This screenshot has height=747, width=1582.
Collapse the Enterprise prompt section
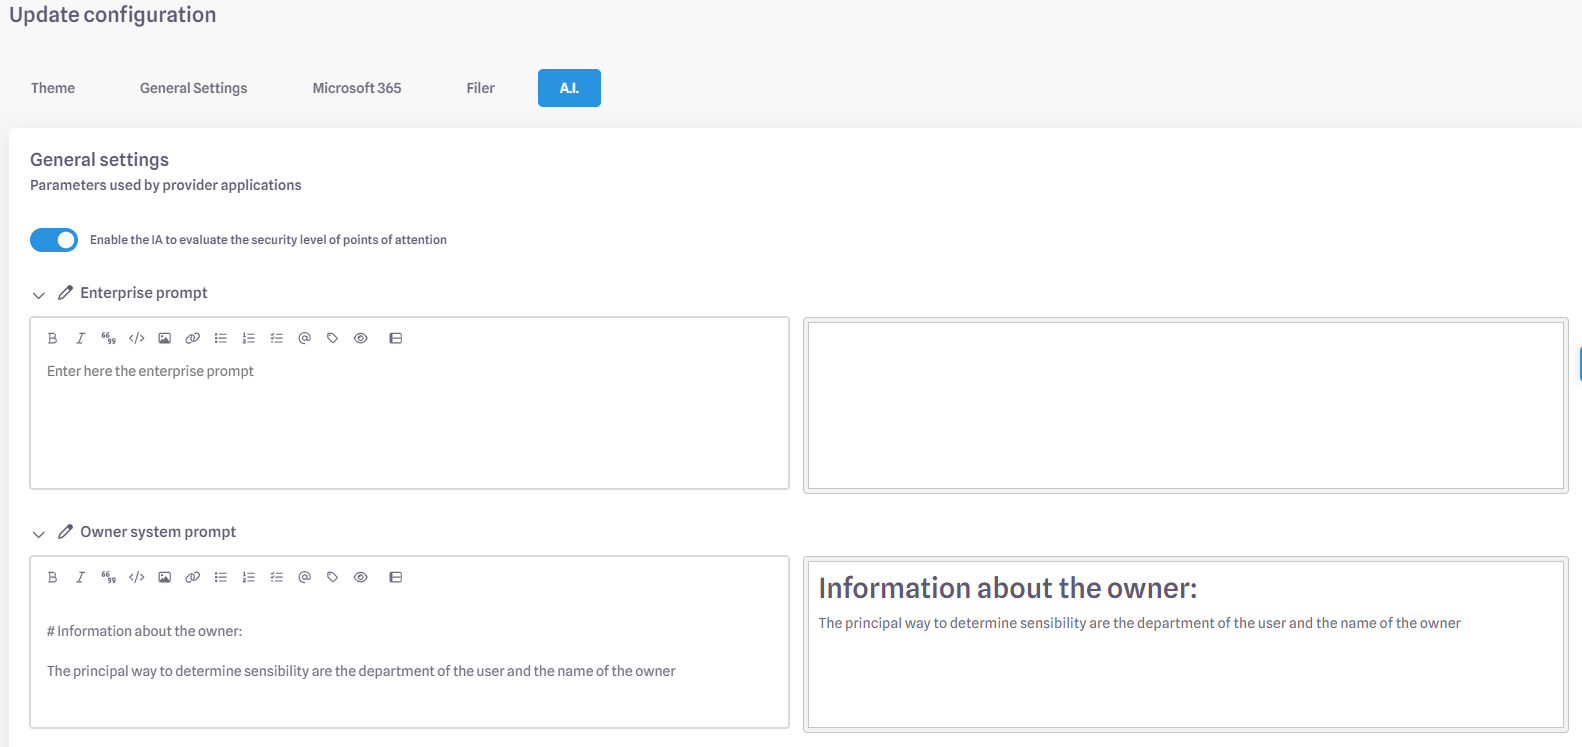39,295
